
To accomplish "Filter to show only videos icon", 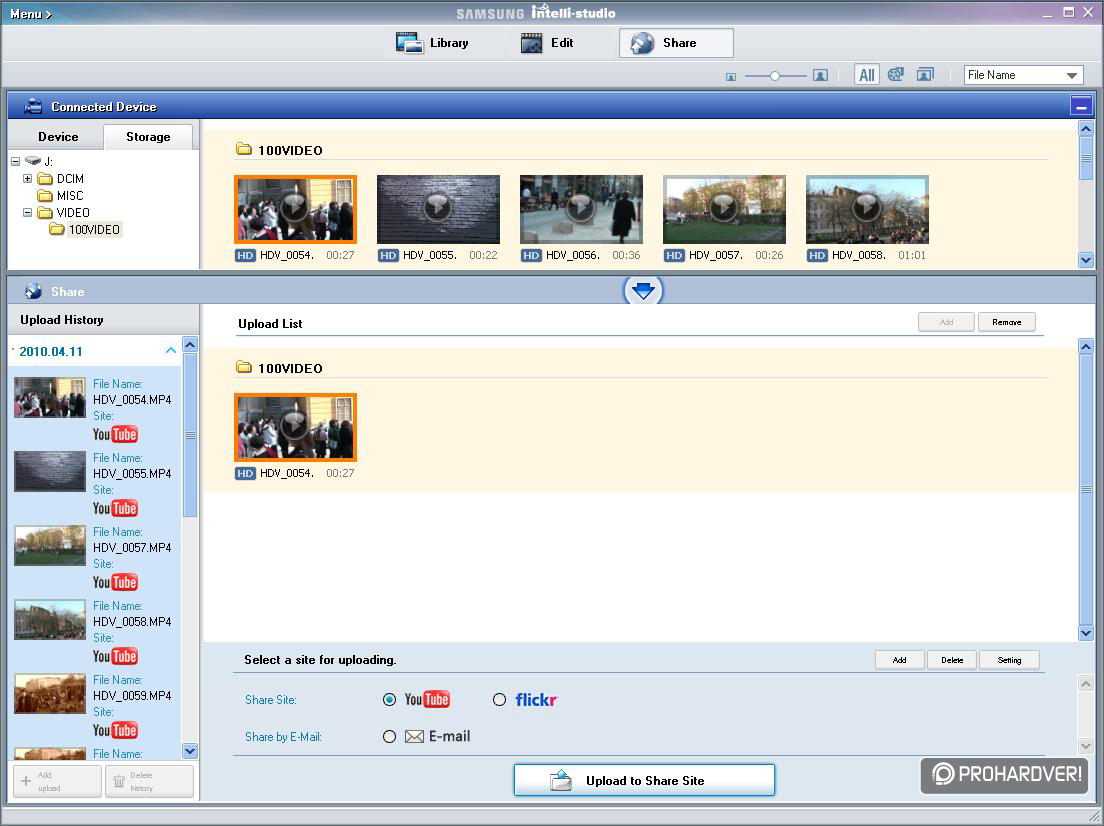I will tap(896, 74).
